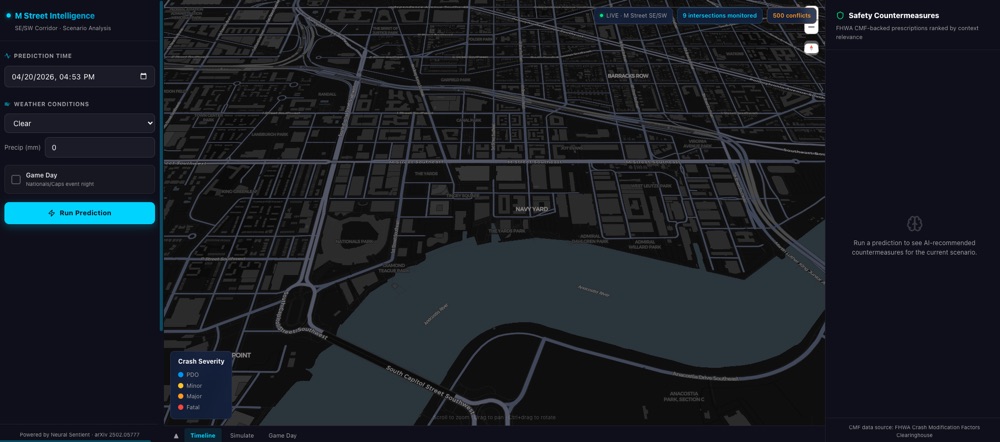Image resolution: width=1000 pixels, height=442 pixels.
Task: Click the cyan dot beside M Street Intelligence
Action: point(9,16)
